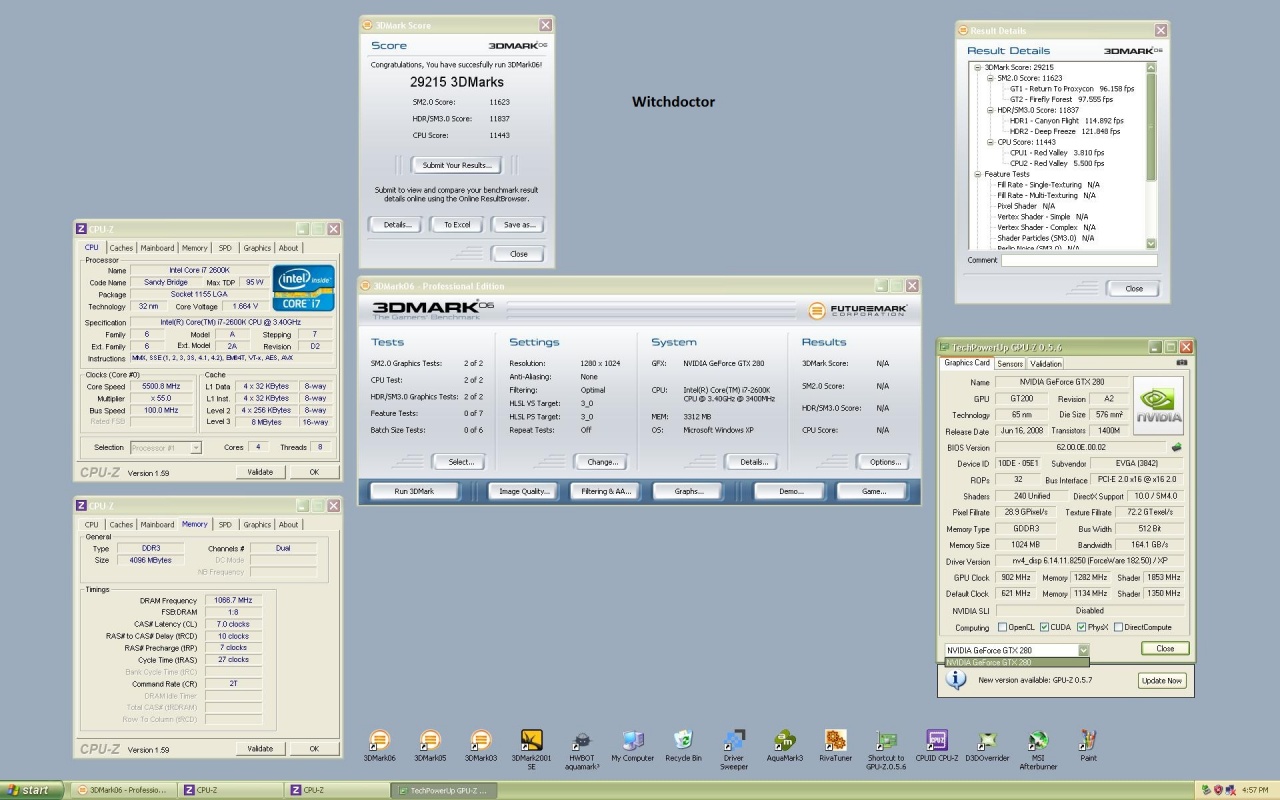Click the Recycle Bin icon
This screenshot has width=1280, height=800.
click(683, 741)
